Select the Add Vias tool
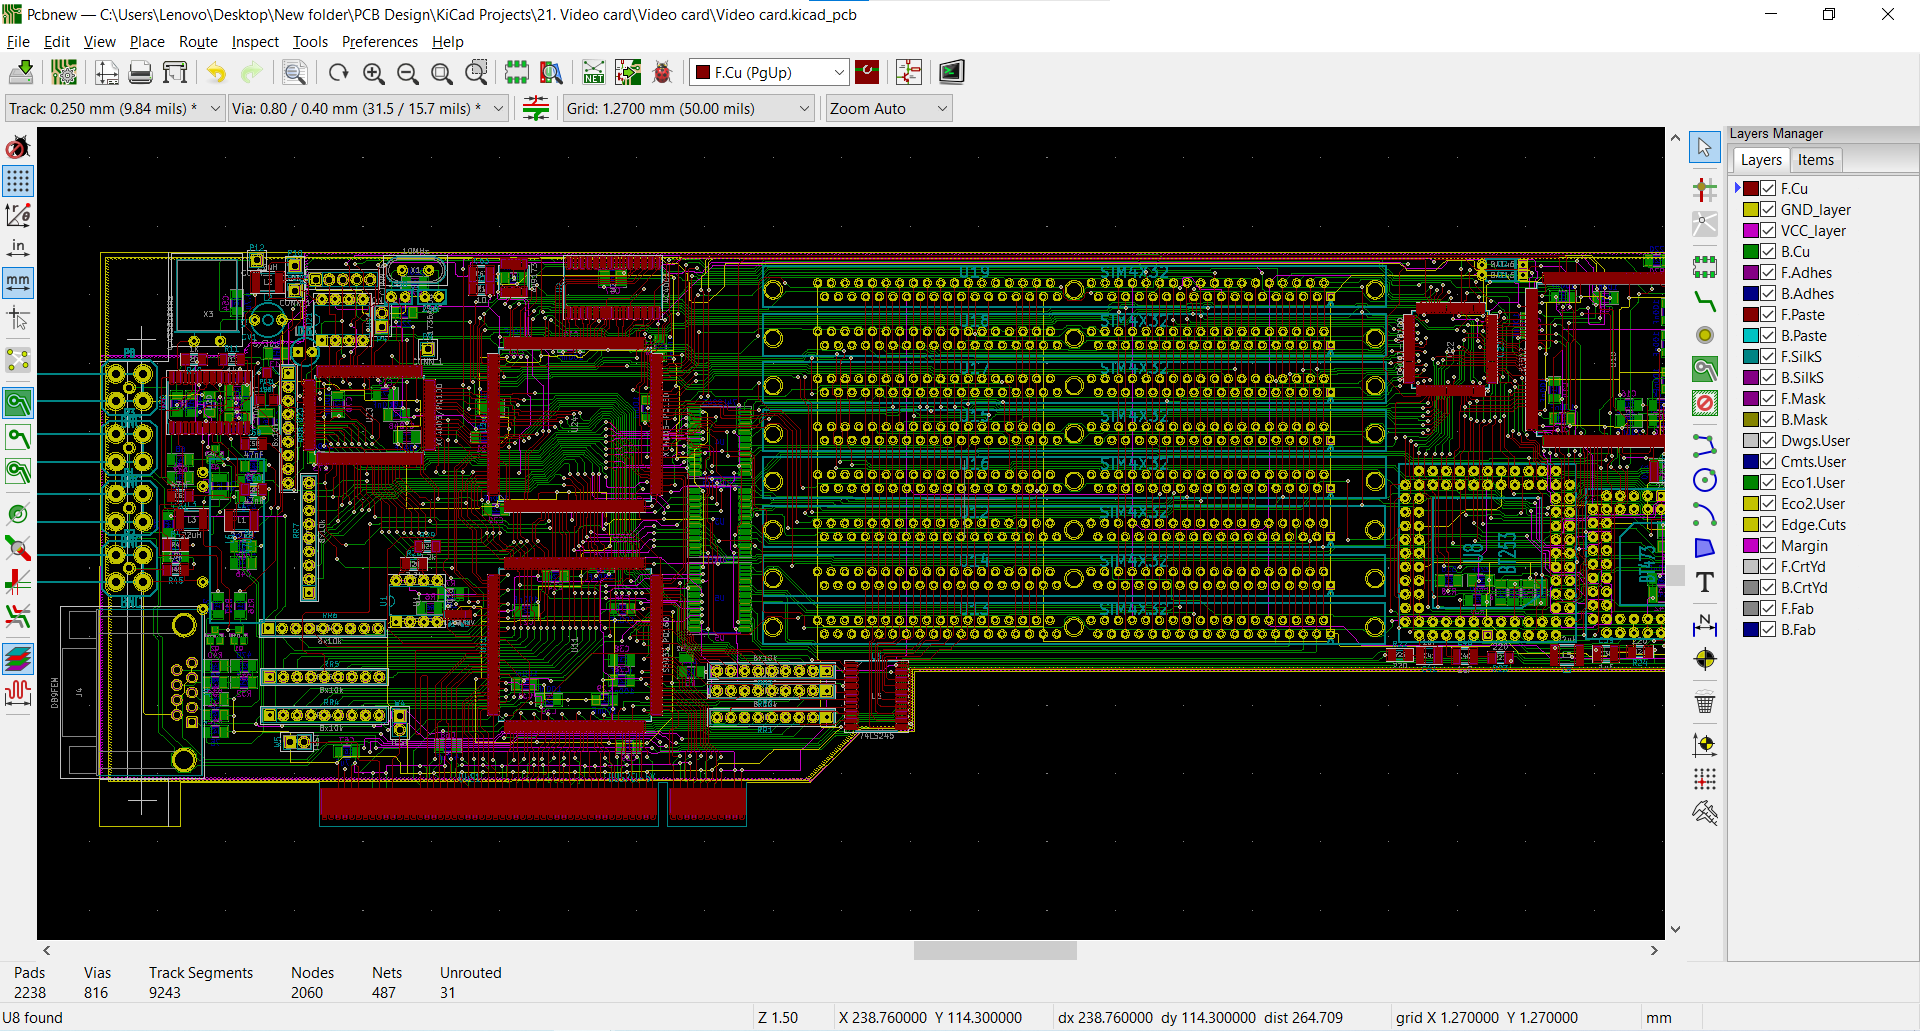Image resolution: width=1920 pixels, height=1031 pixels. [x=1705, y=335]
